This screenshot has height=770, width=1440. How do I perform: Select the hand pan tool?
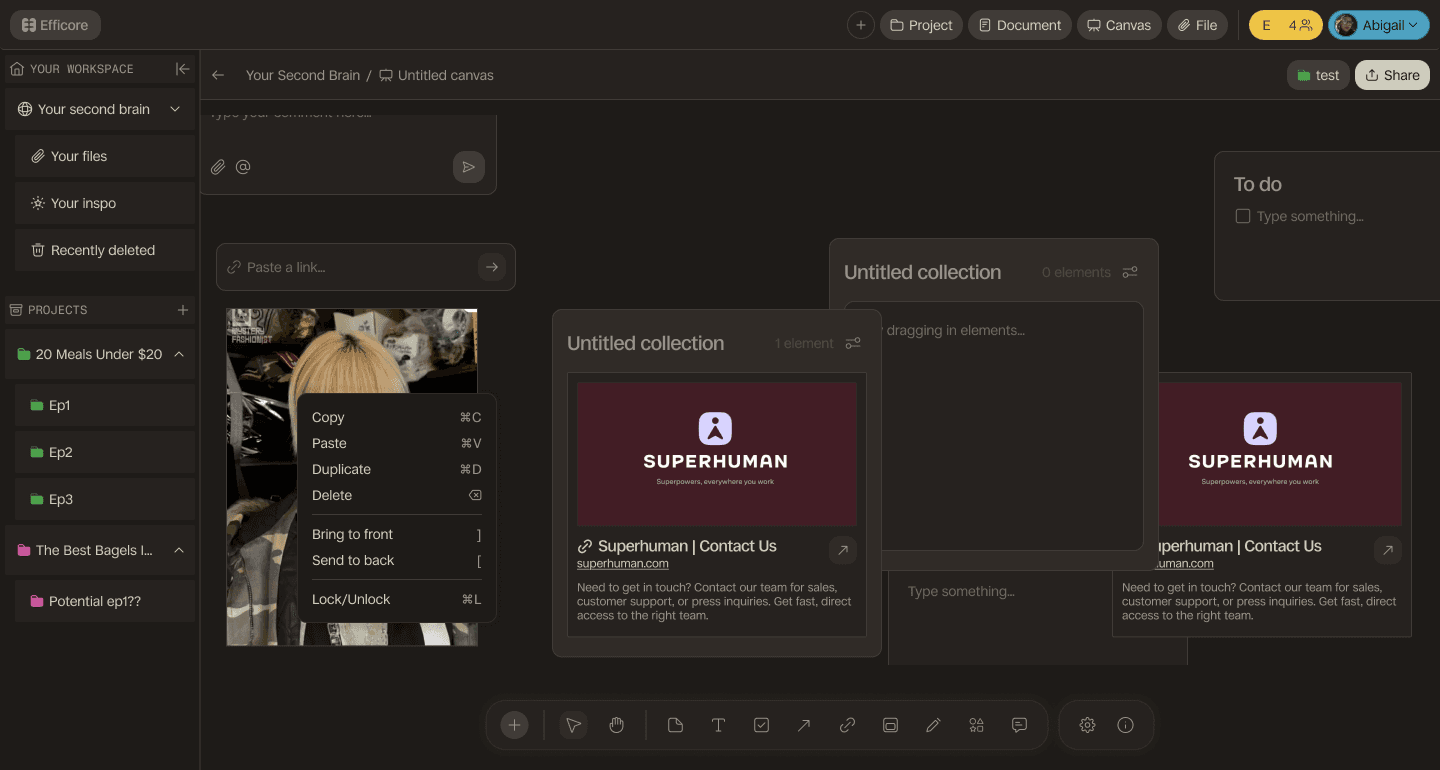click(617, 725)
